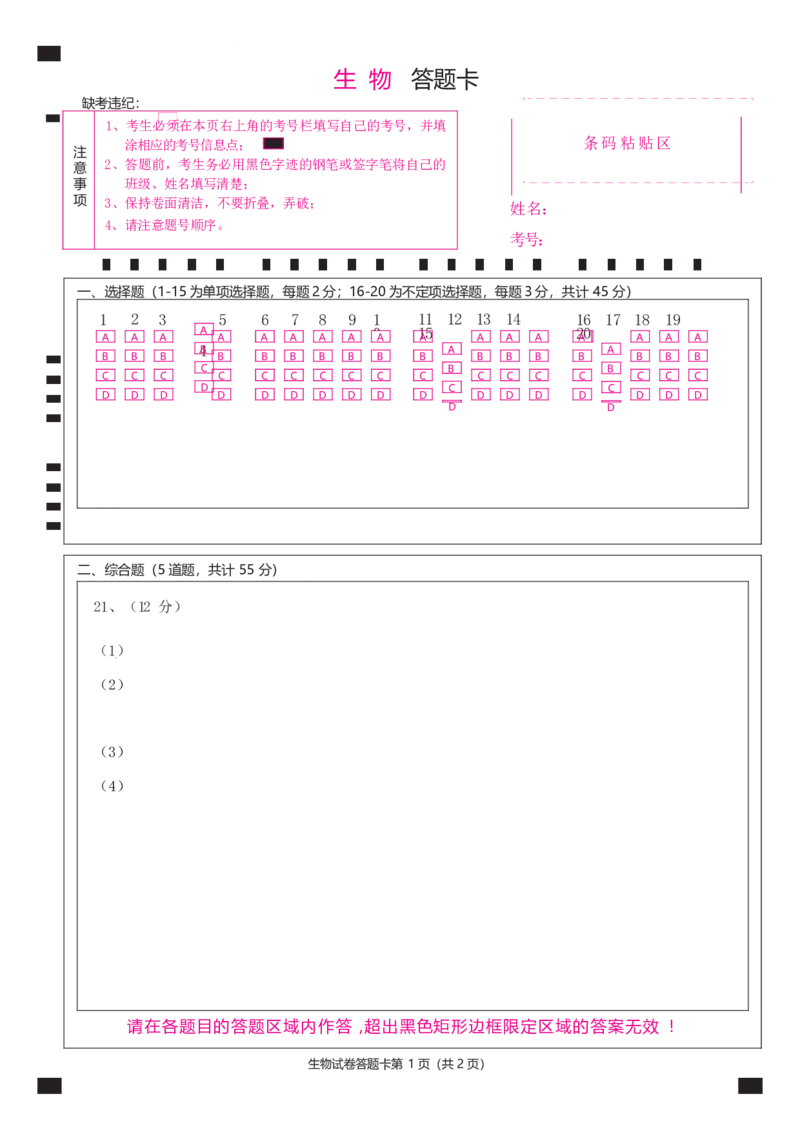This screenshot has height=1132, width=800.
Task: Fill the bottom-left bubble of the leftmost answer group
Action: tap(105, 394)
